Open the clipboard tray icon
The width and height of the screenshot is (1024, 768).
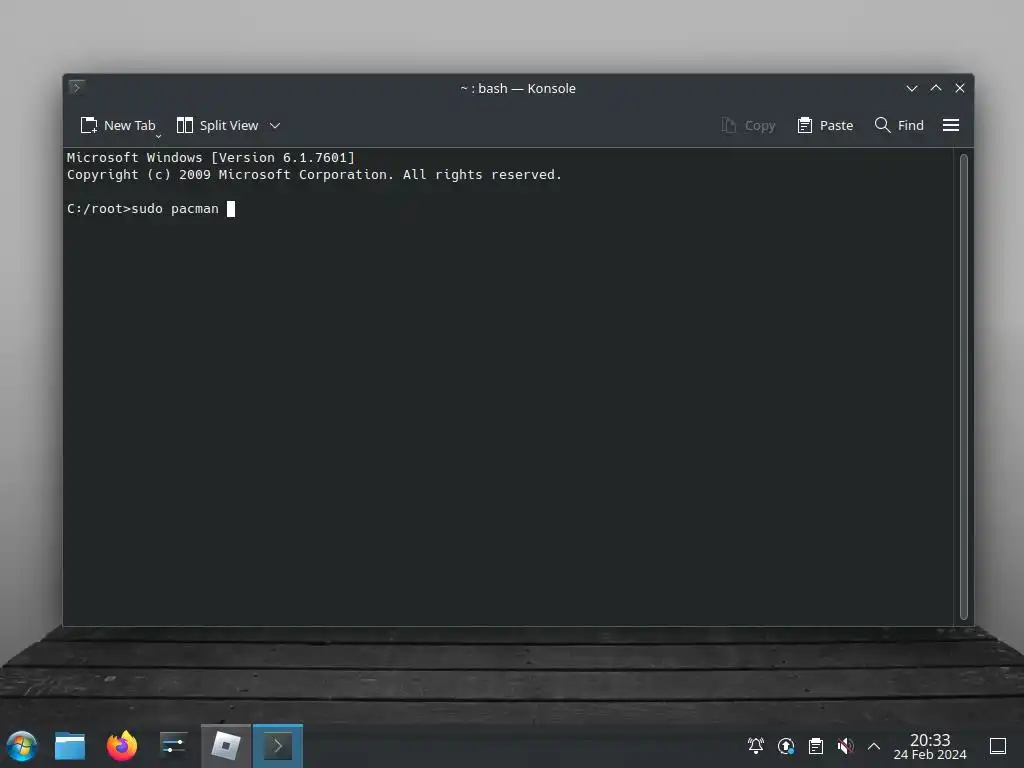click(816, 746)
